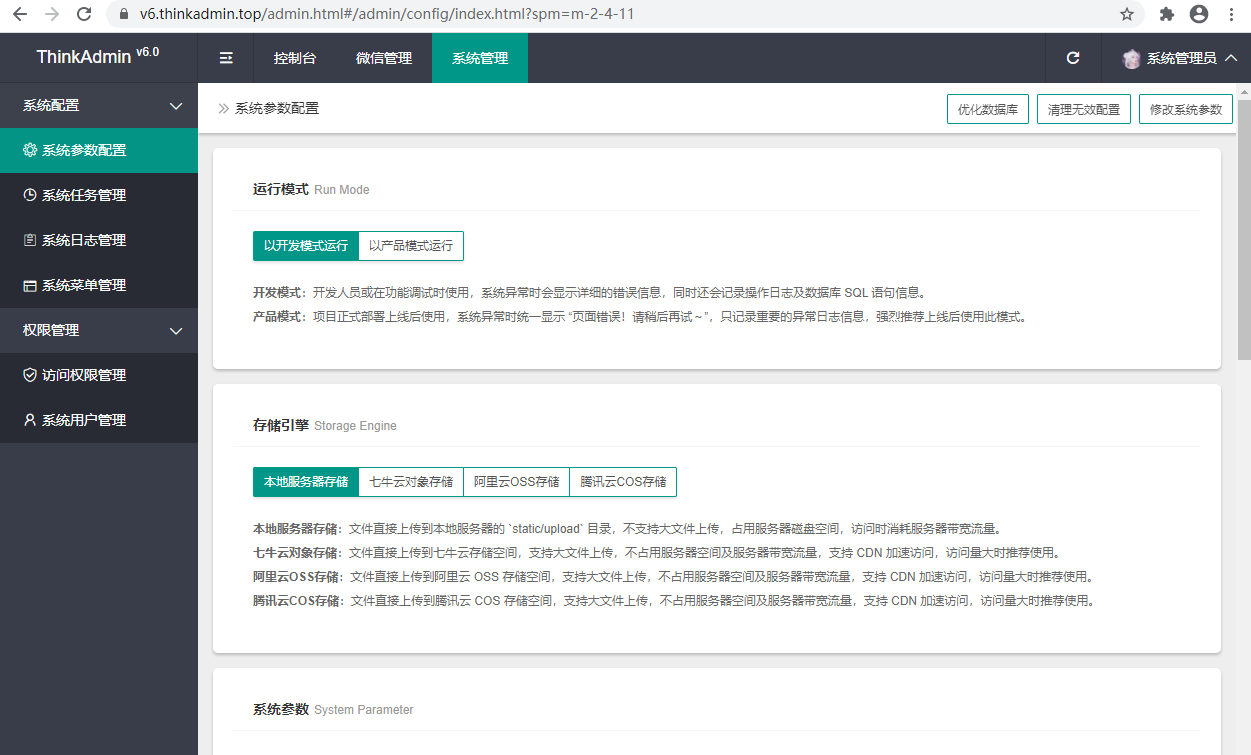1251x755 pixels.
Task: Click the 优化数据库 button
Action: (987, 108)
